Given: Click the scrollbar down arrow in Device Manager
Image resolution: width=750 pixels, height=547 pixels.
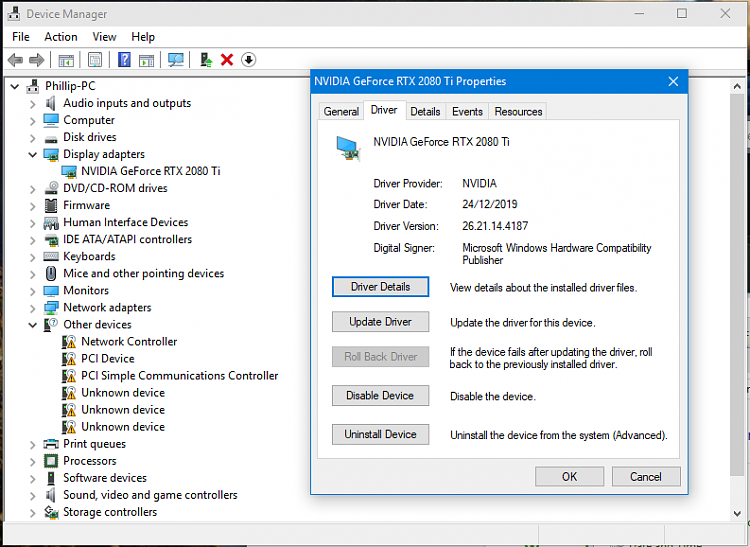Looking at the screenshot, I should 737,514.
